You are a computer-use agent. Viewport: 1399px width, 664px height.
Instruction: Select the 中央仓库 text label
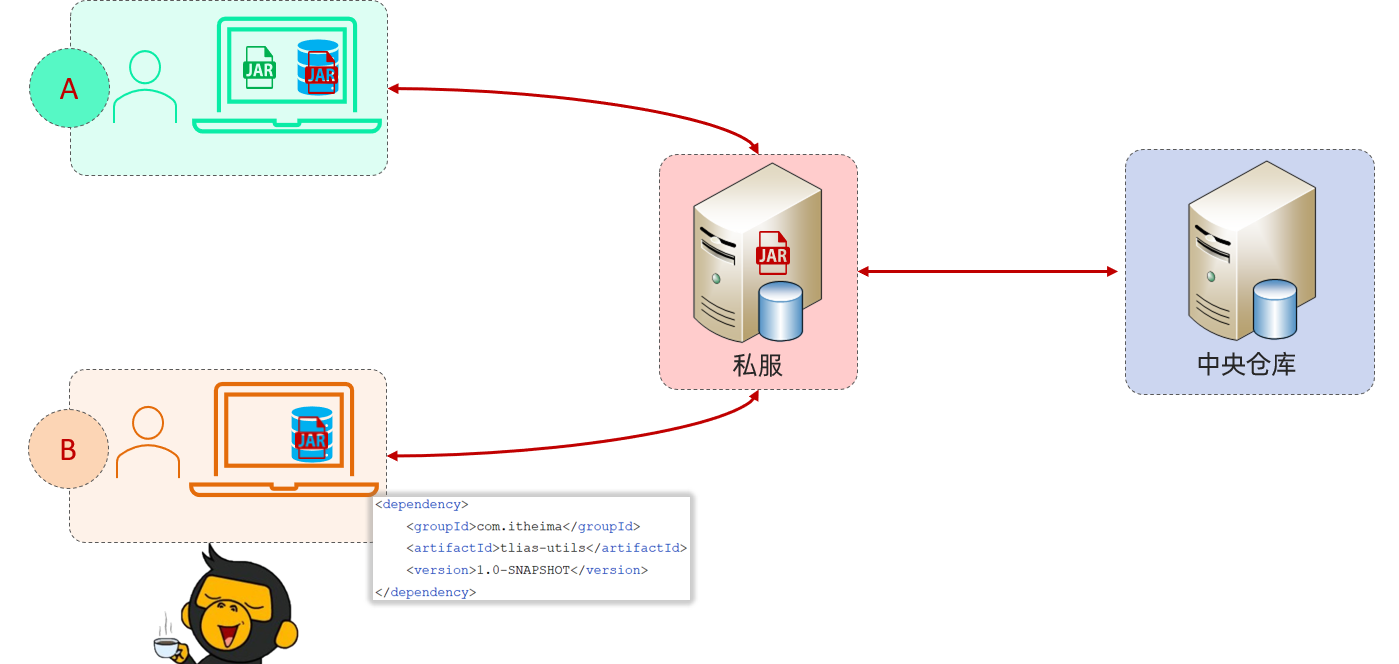pos(1246,364)
